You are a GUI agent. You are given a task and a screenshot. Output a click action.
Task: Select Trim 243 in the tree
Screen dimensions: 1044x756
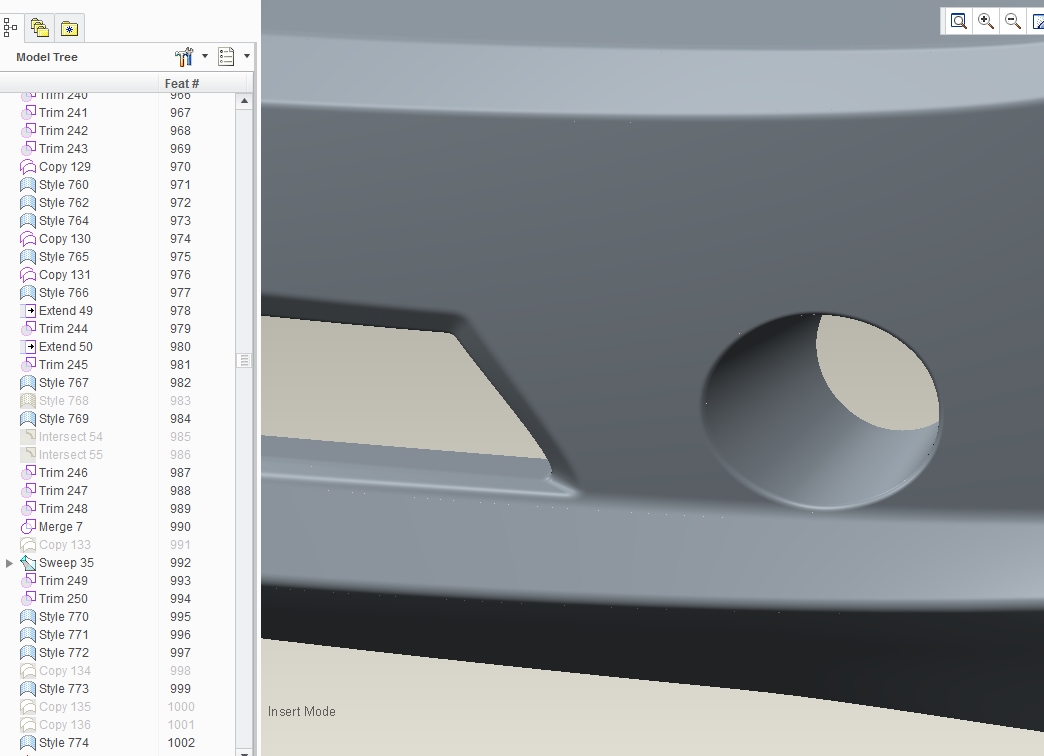coord(63,149)
